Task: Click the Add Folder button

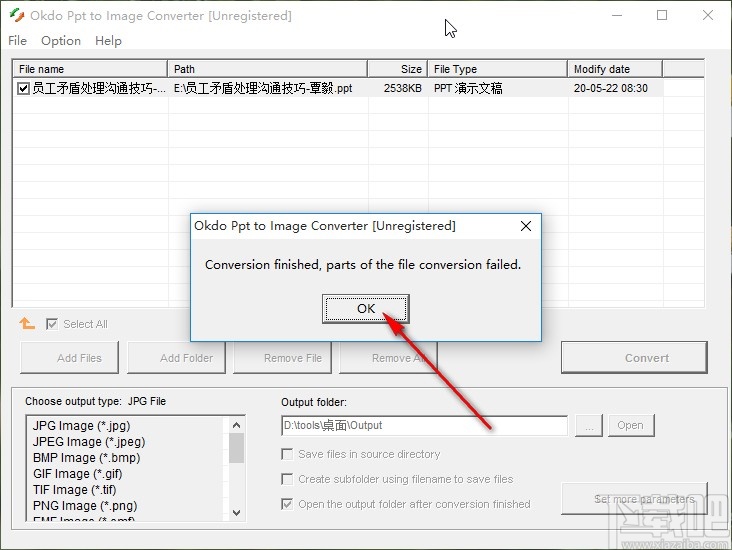Action: (176, 358)
